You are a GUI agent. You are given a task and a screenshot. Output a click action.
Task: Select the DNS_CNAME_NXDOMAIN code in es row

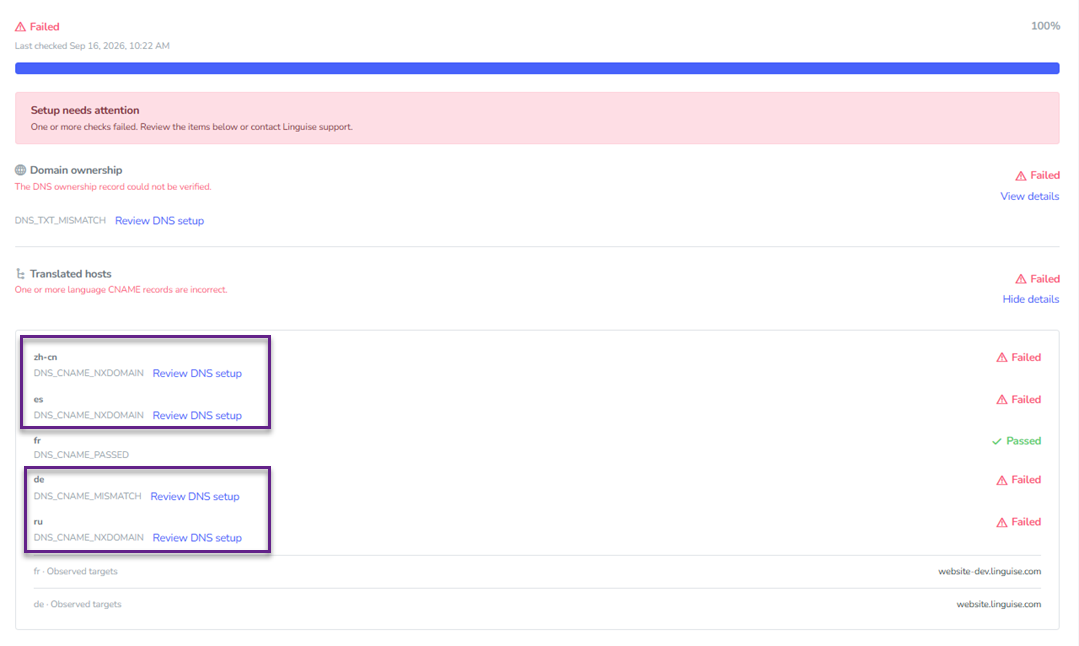click(x=89, y=415)
